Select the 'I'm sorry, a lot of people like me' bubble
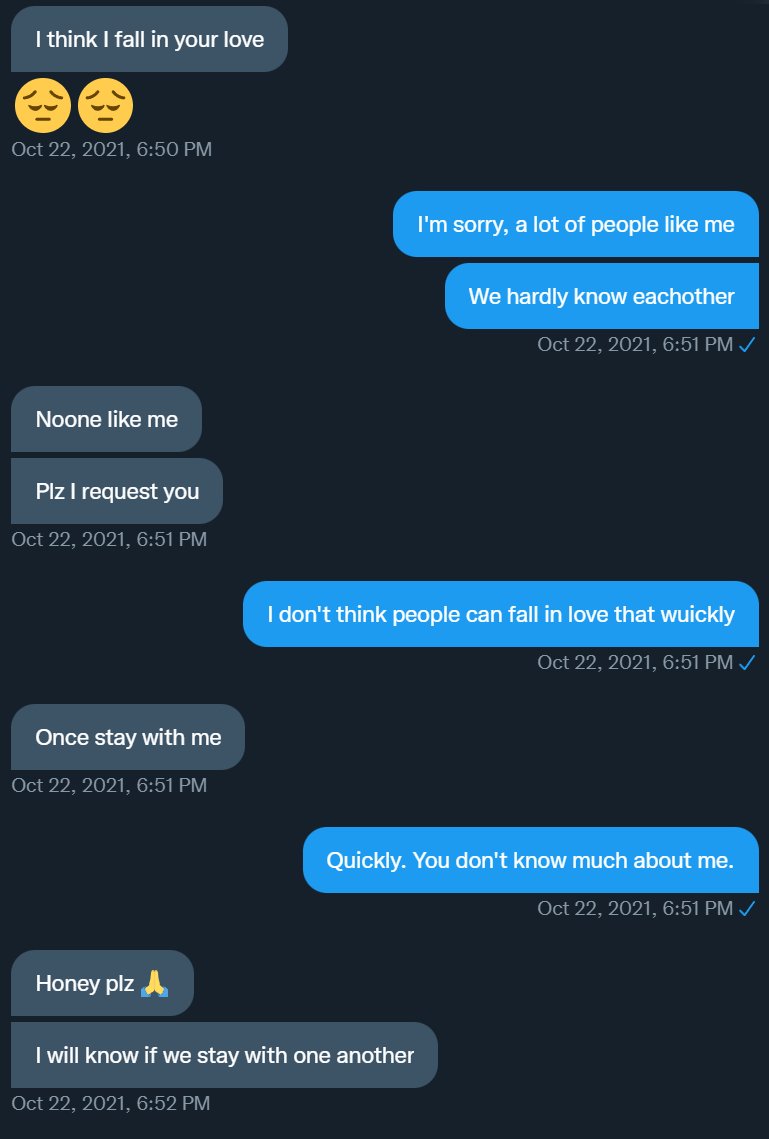This screenshot has width=769, height=1139. click(x=575, y=224)
